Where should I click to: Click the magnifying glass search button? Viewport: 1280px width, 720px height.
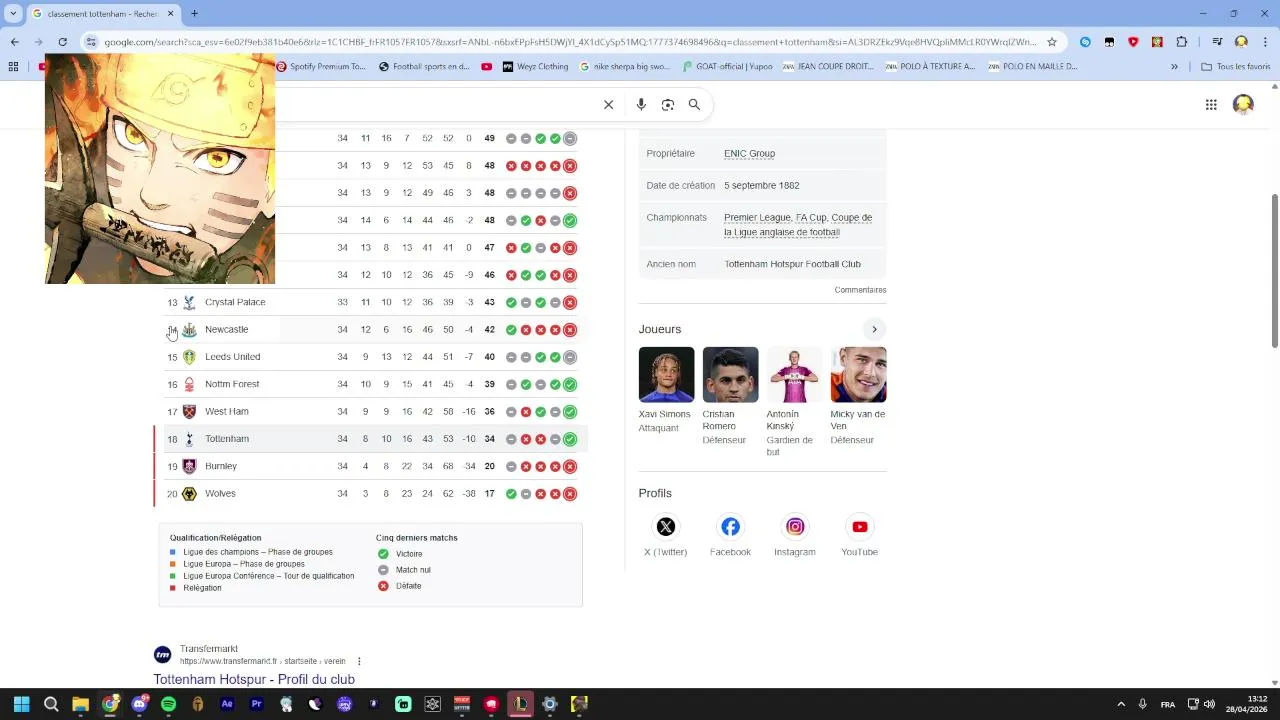[x=694, y=104]
